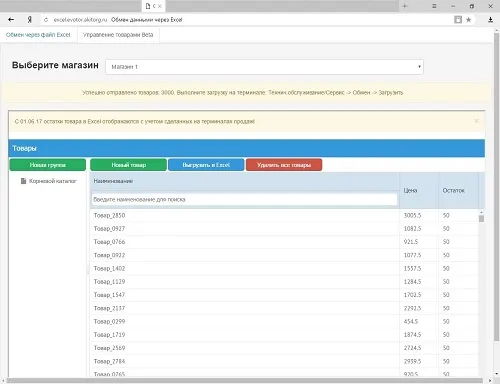Click the Товары panel header
500x384 pixels.
point(247,148)
